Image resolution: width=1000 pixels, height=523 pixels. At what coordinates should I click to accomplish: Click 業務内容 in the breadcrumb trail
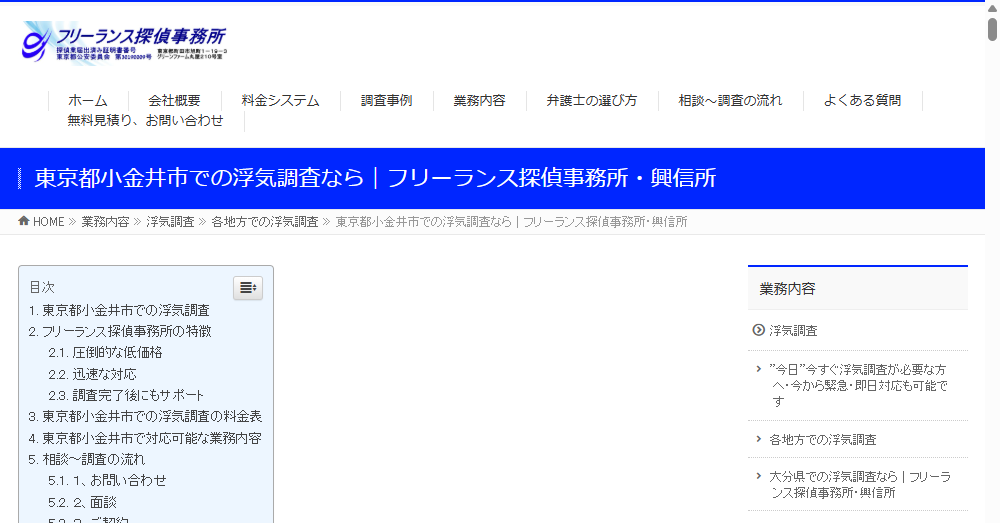pos(105,222)
